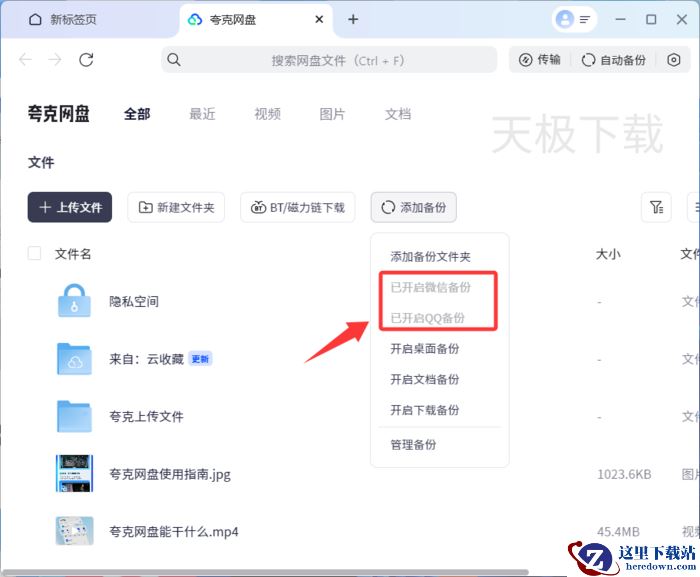Select the 文档 category tab
Screen dimensions: 700x577
[398, 114]
